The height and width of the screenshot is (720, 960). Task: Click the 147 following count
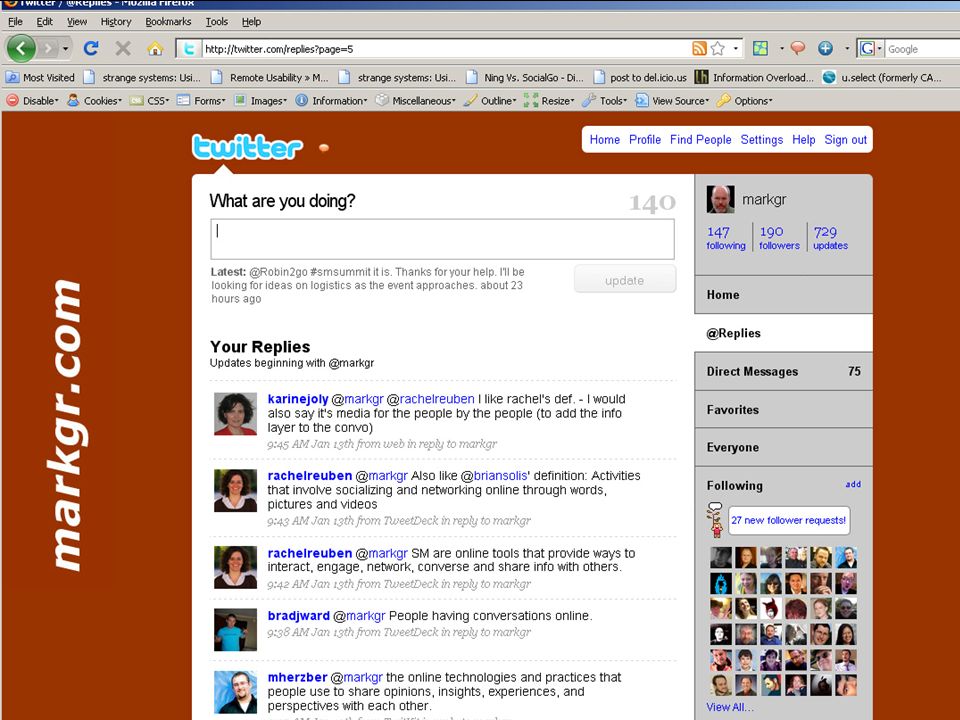pos(726,238)
